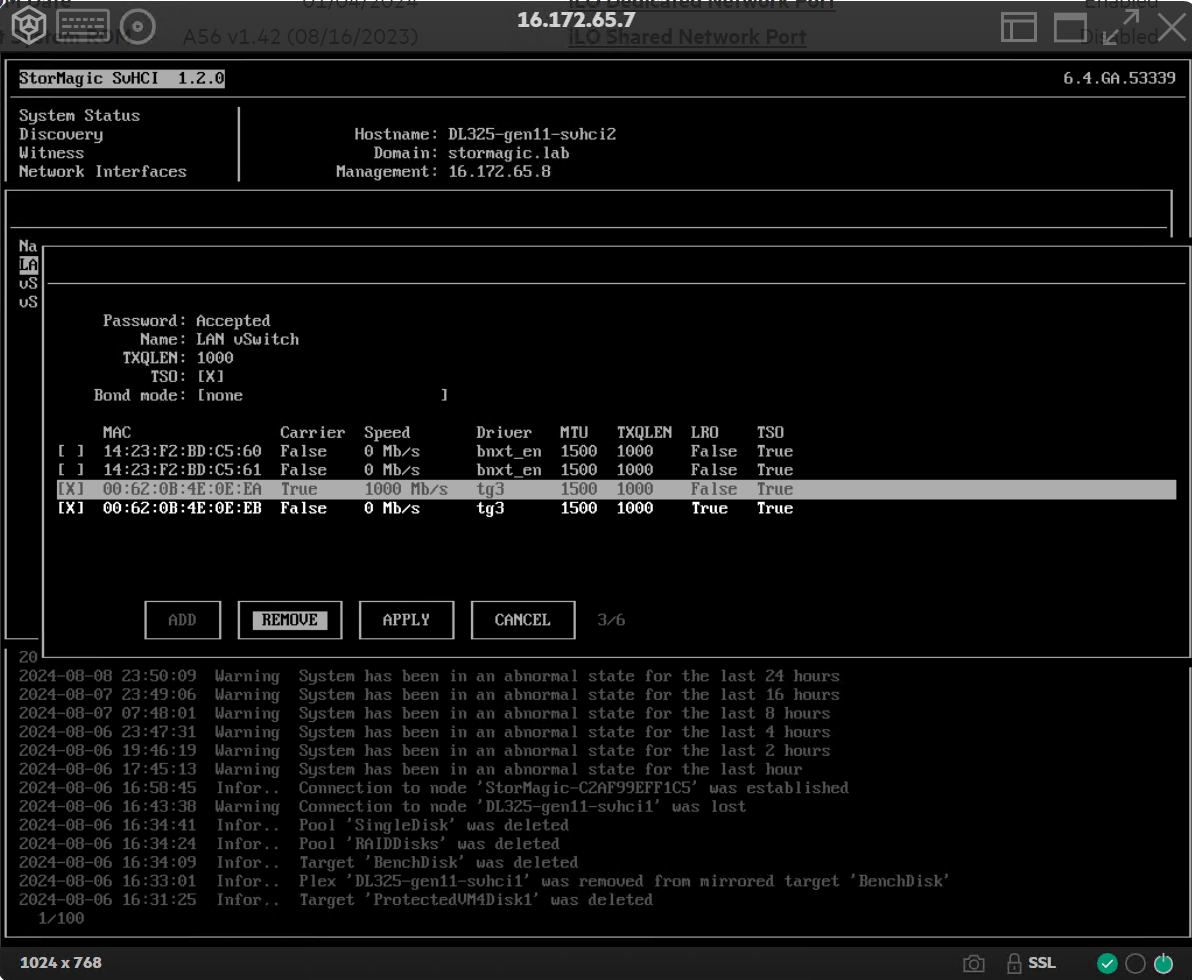Click the Driver column header
The image size is (1192, 980).
[504, 433]
